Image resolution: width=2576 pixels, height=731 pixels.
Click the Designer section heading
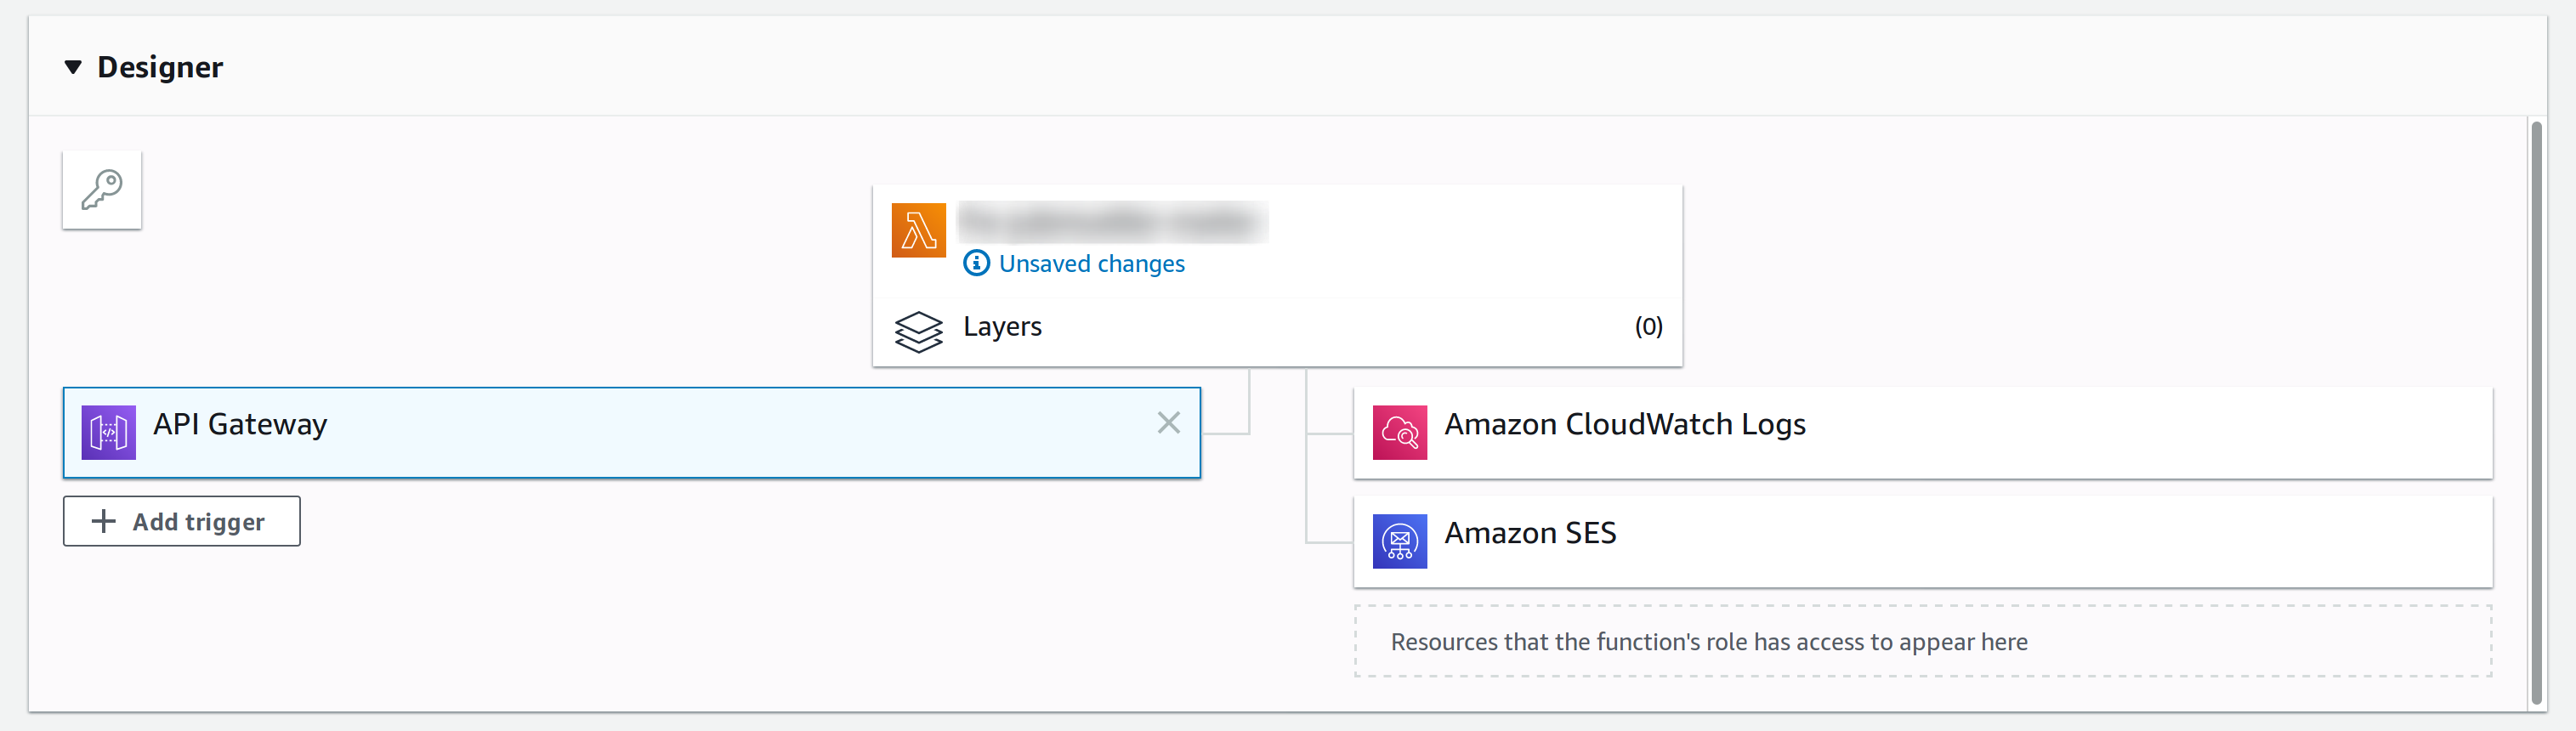[x=160, y=67]
